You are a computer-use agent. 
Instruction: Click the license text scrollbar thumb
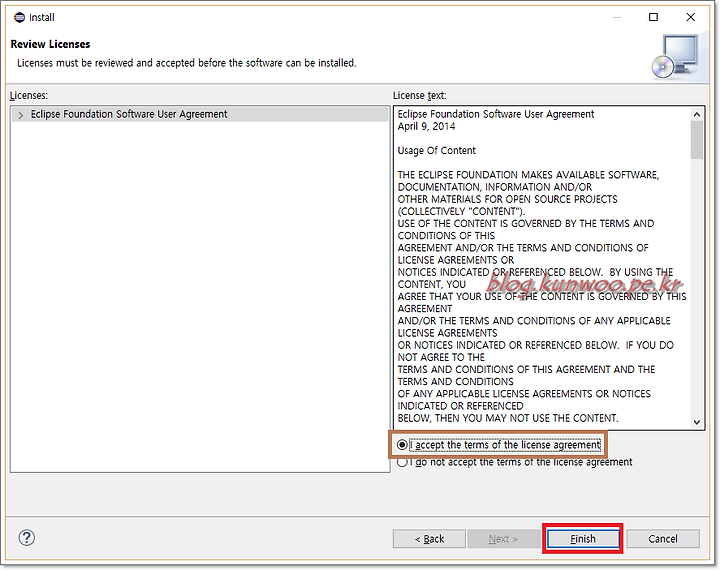[x=697, y=140]
